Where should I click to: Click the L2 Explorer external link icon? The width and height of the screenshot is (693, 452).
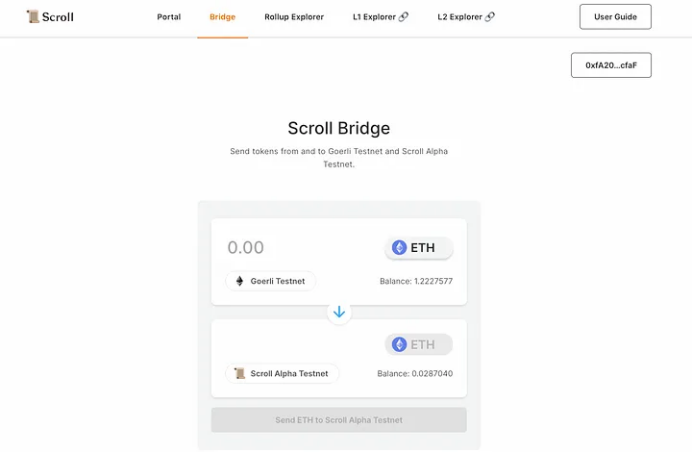(489, 17)
